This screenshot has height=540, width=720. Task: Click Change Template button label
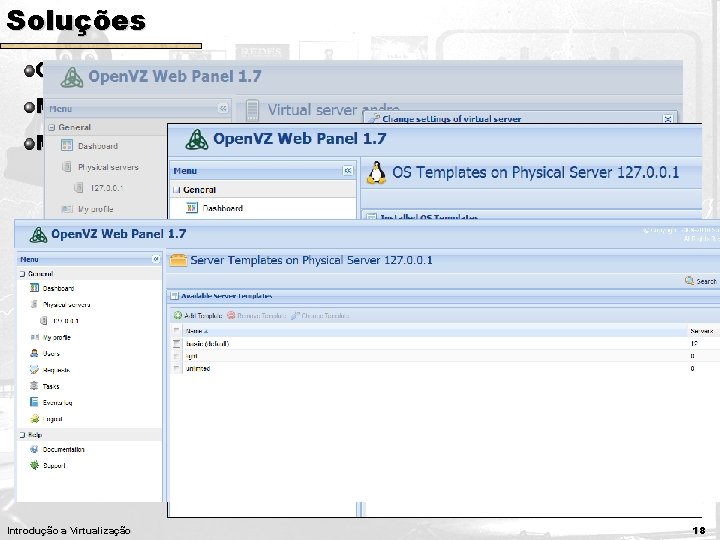click(x=325, y=315)
